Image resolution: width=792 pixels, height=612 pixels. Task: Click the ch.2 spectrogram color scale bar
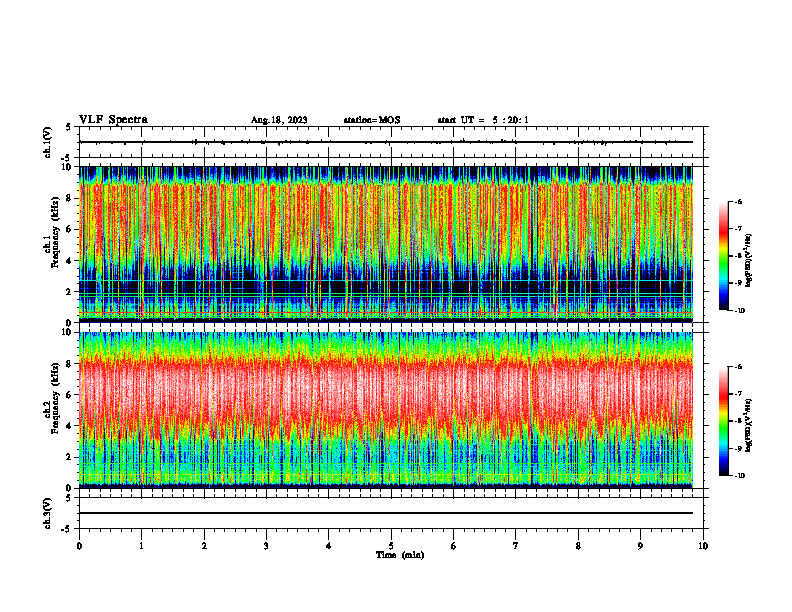click(x=723, y=421)
